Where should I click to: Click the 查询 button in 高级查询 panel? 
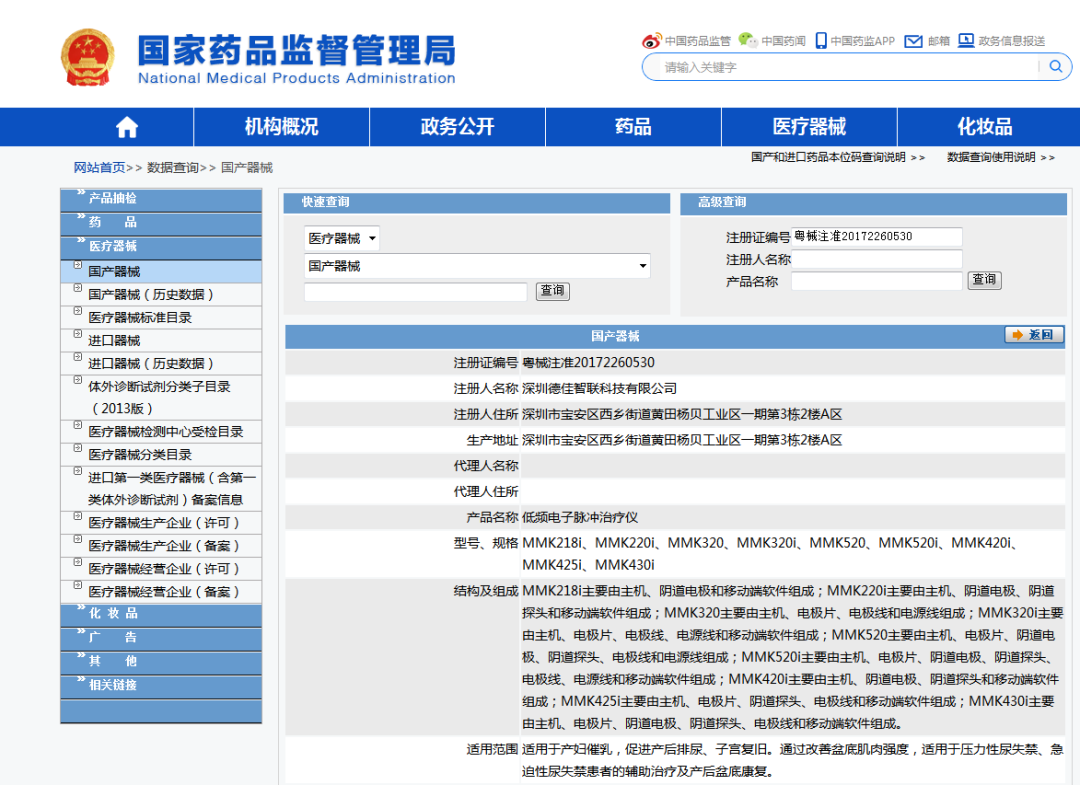click(984, 280)
